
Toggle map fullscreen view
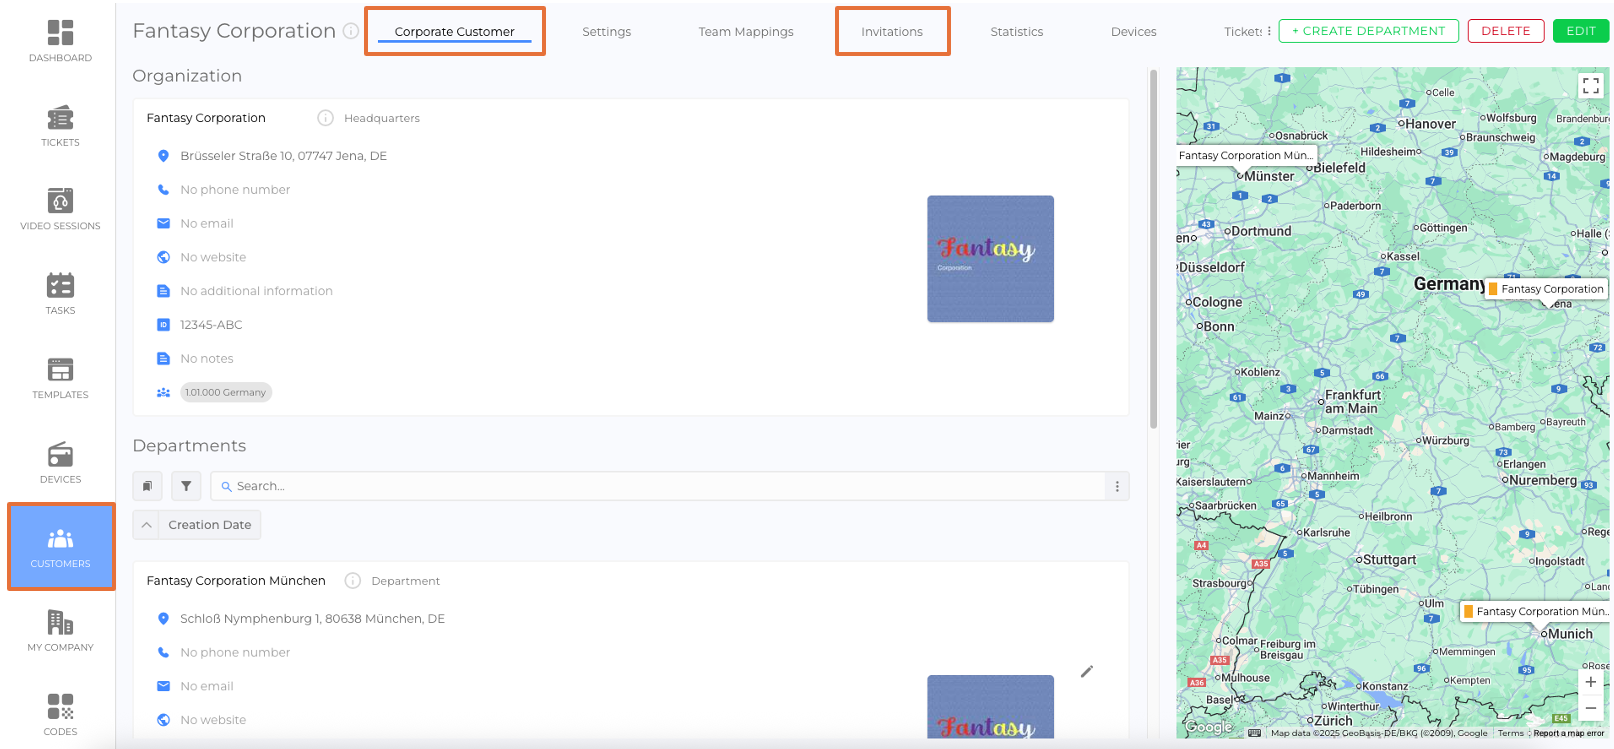[x=1590, y=86]
